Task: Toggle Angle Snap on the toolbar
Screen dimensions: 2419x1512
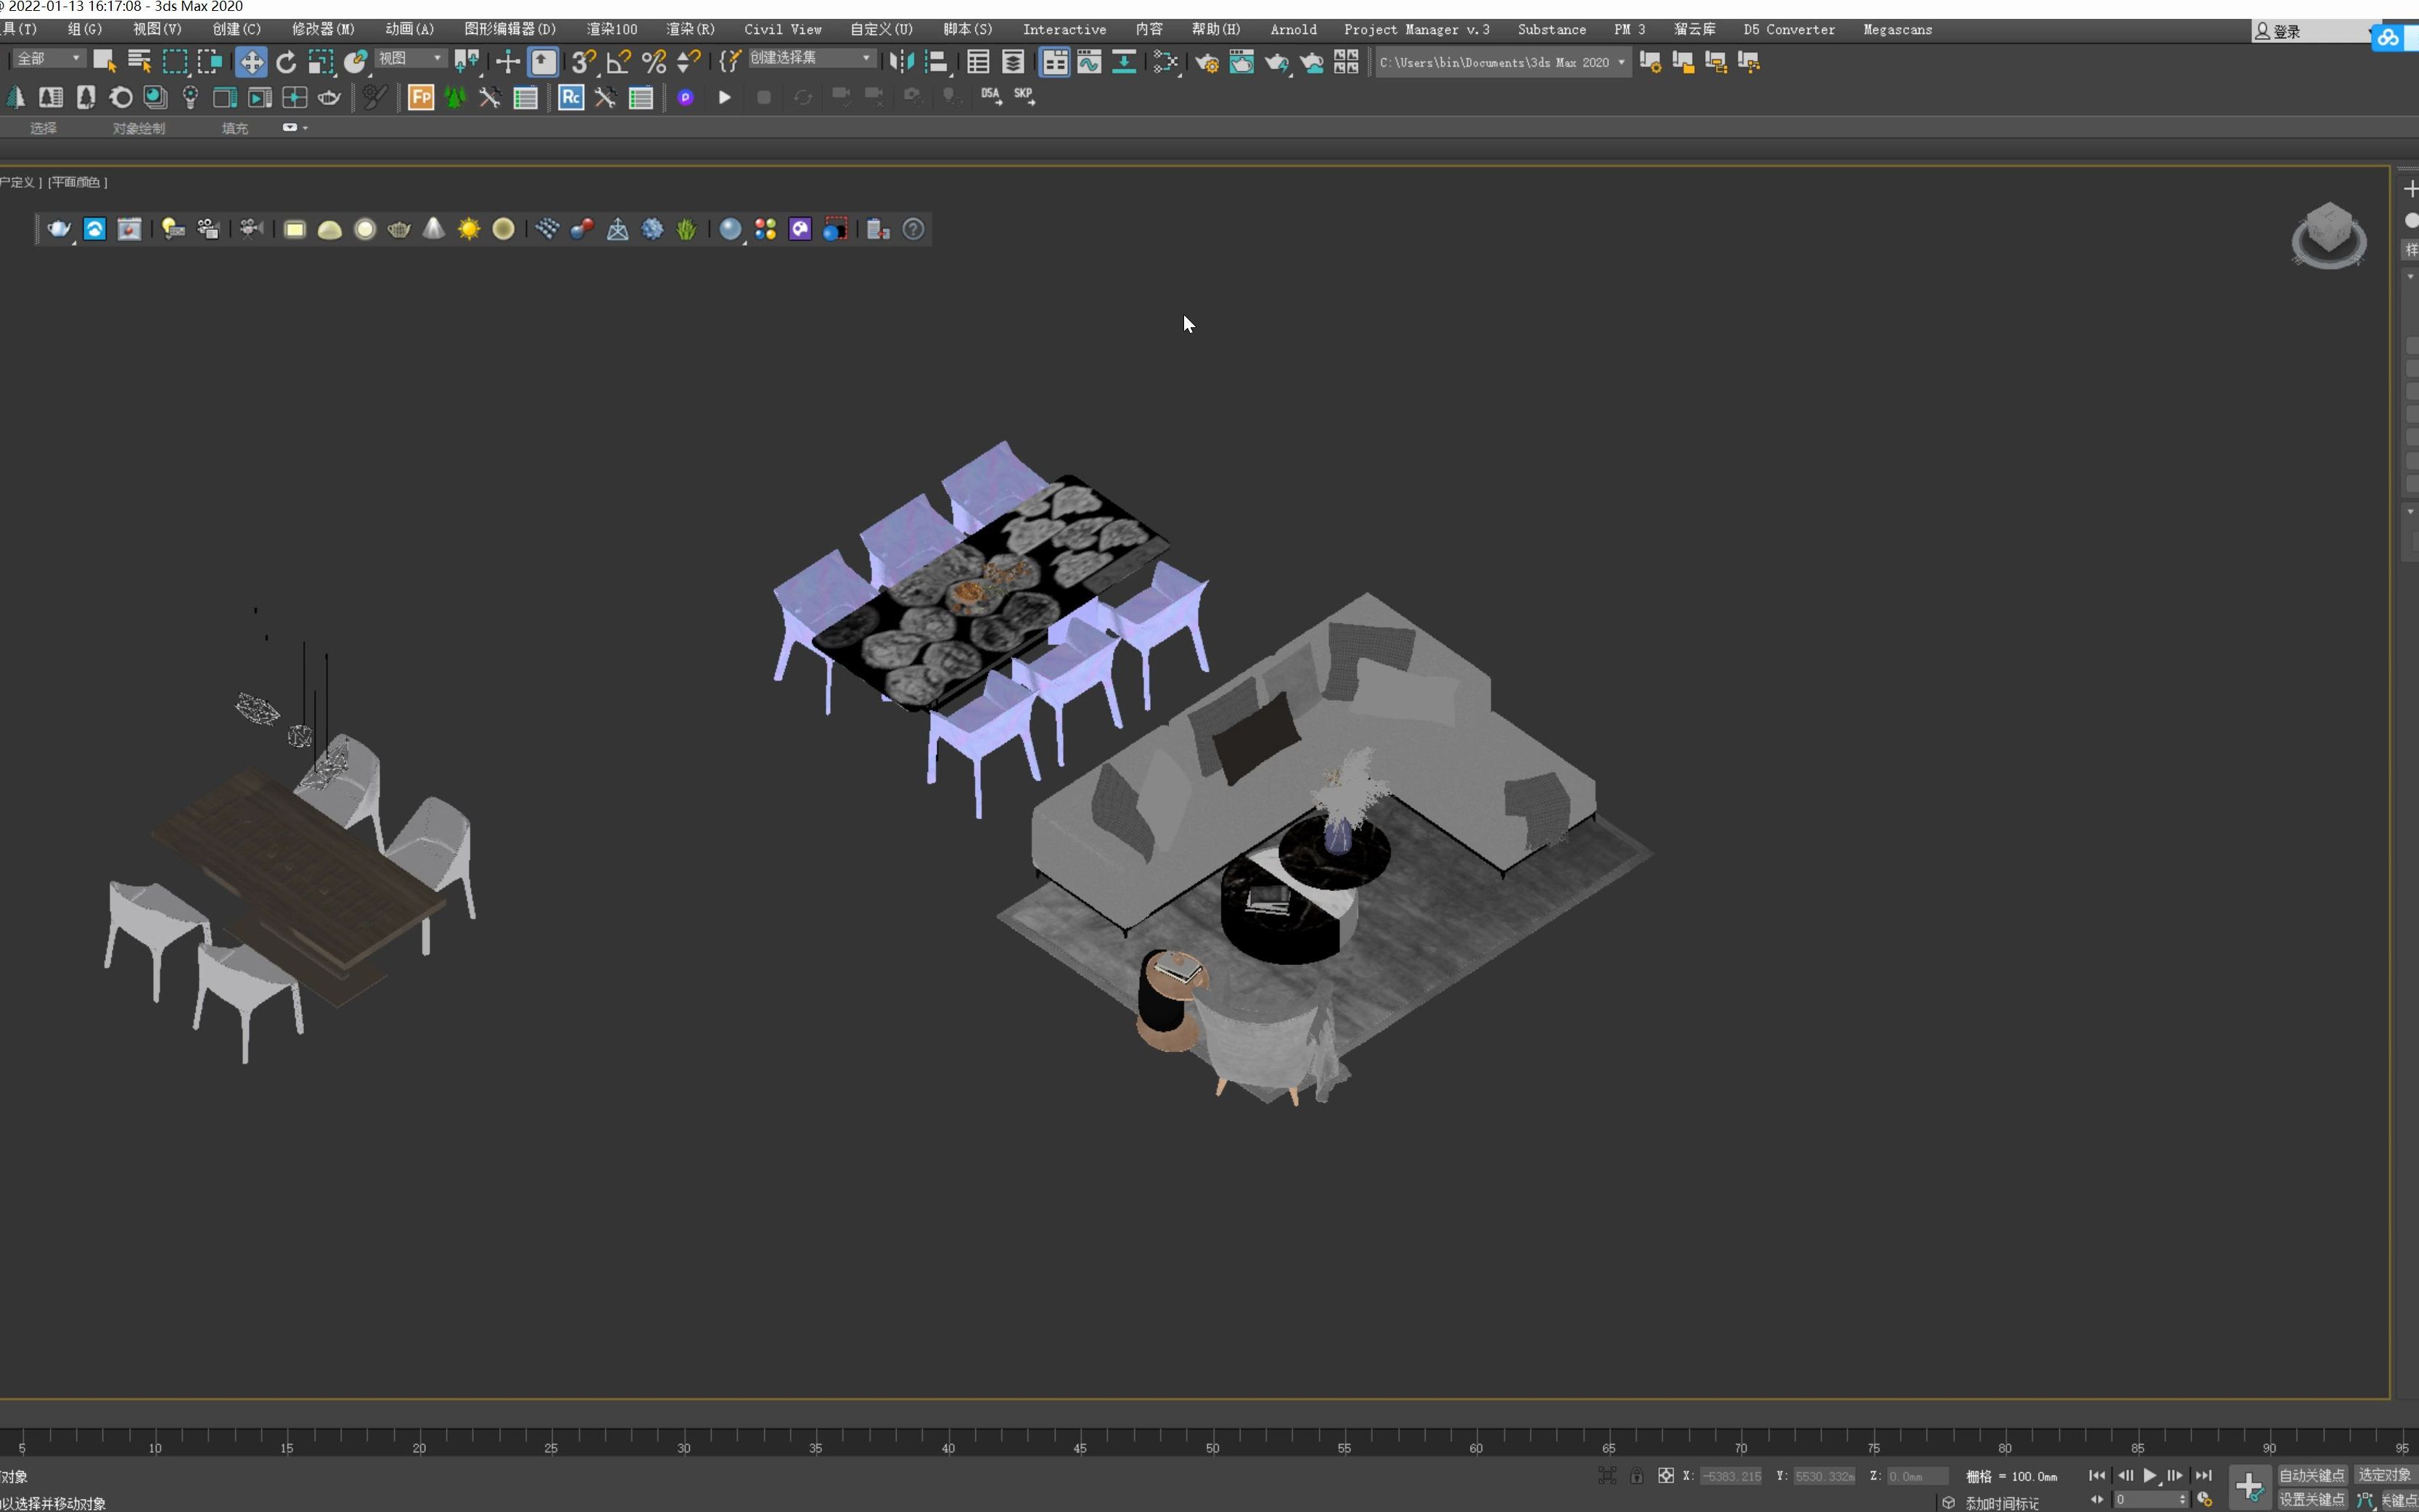Action: tap(619, 62)
